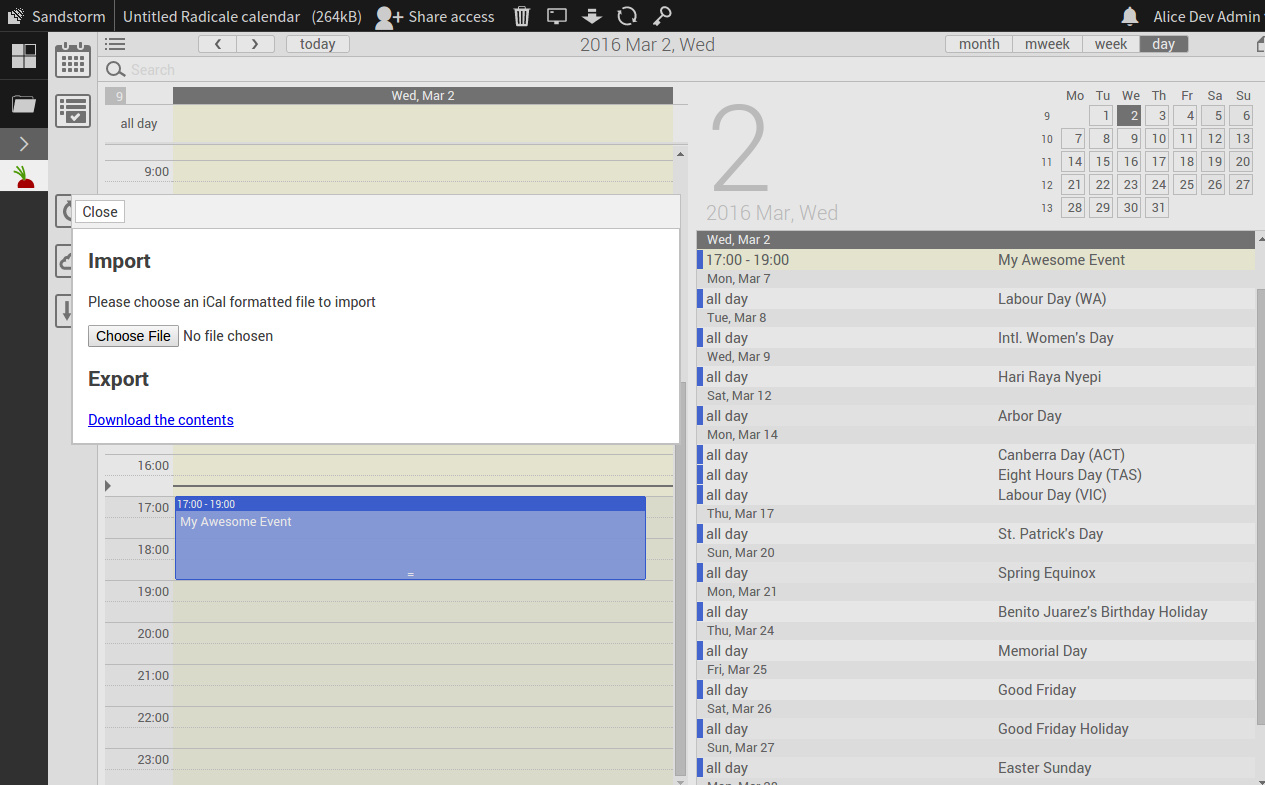Go to the next day arrow
Viewport: 1265px width, 785px height.
[x=256, y=44]
